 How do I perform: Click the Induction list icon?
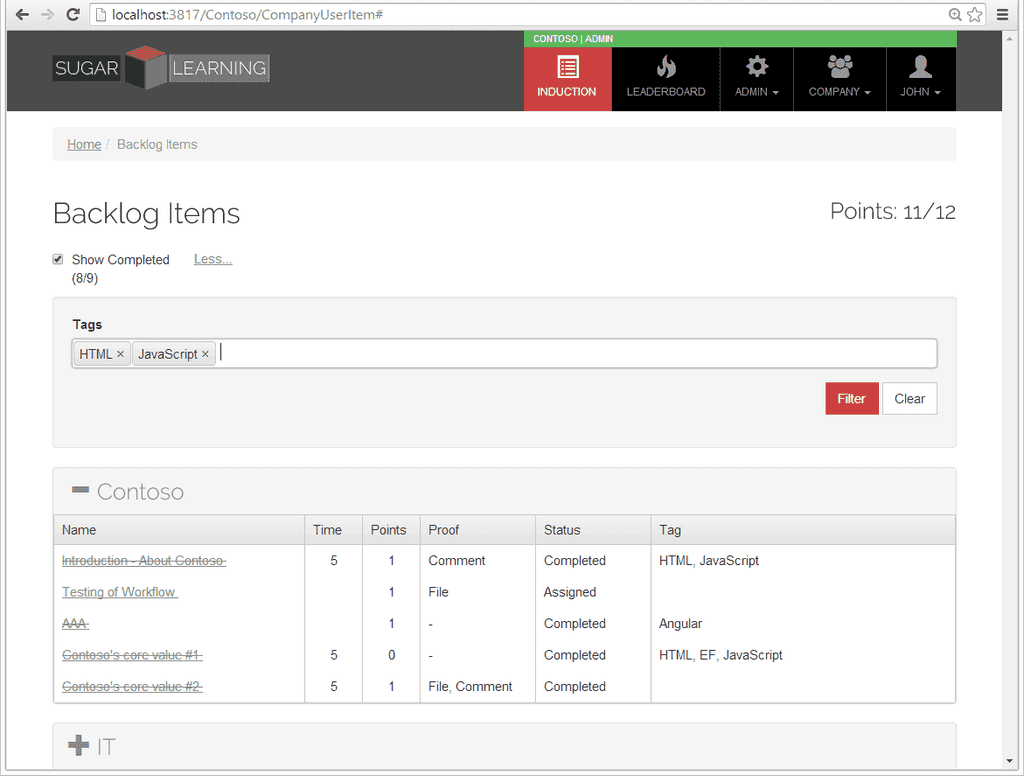[x=567, y=68]
